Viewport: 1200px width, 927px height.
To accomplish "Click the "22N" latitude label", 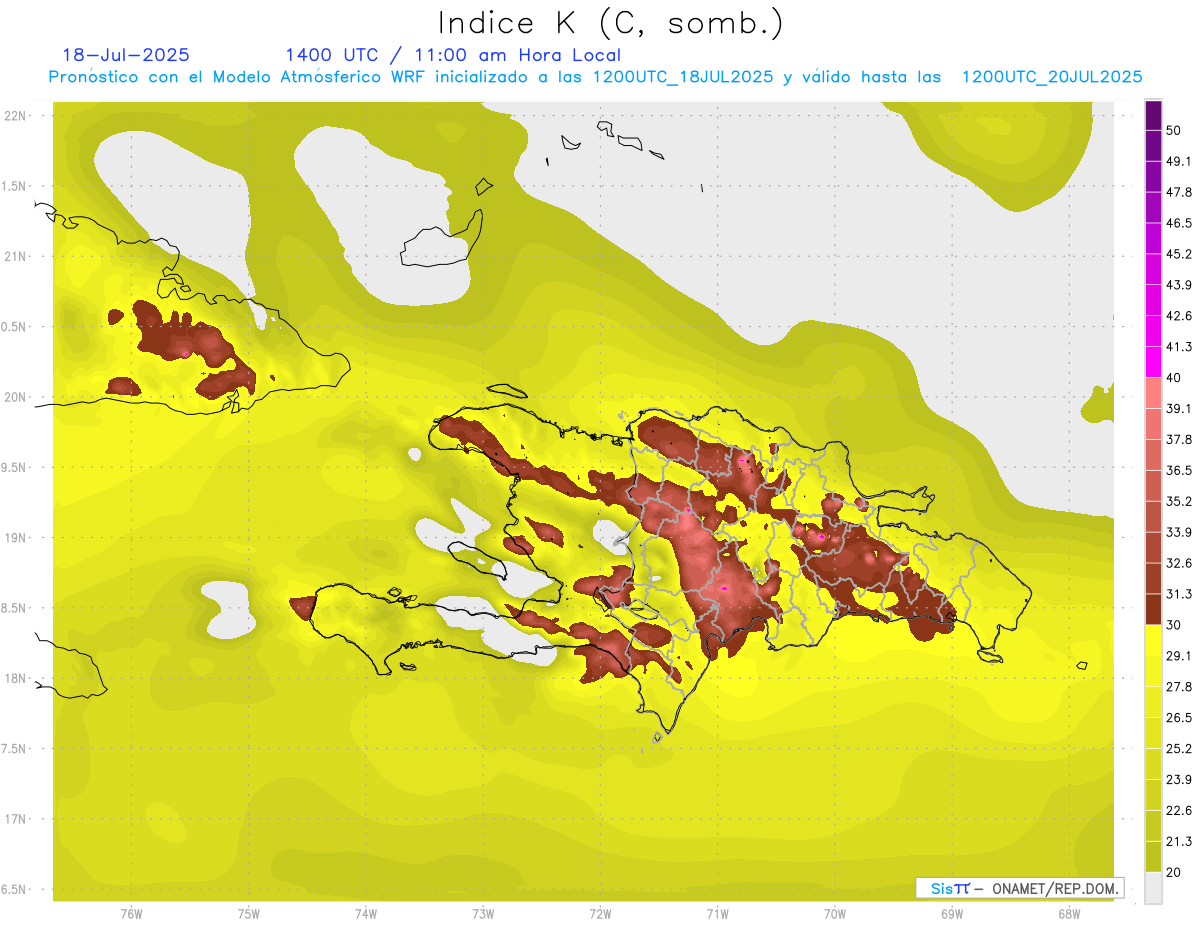I will pos(15,116).
